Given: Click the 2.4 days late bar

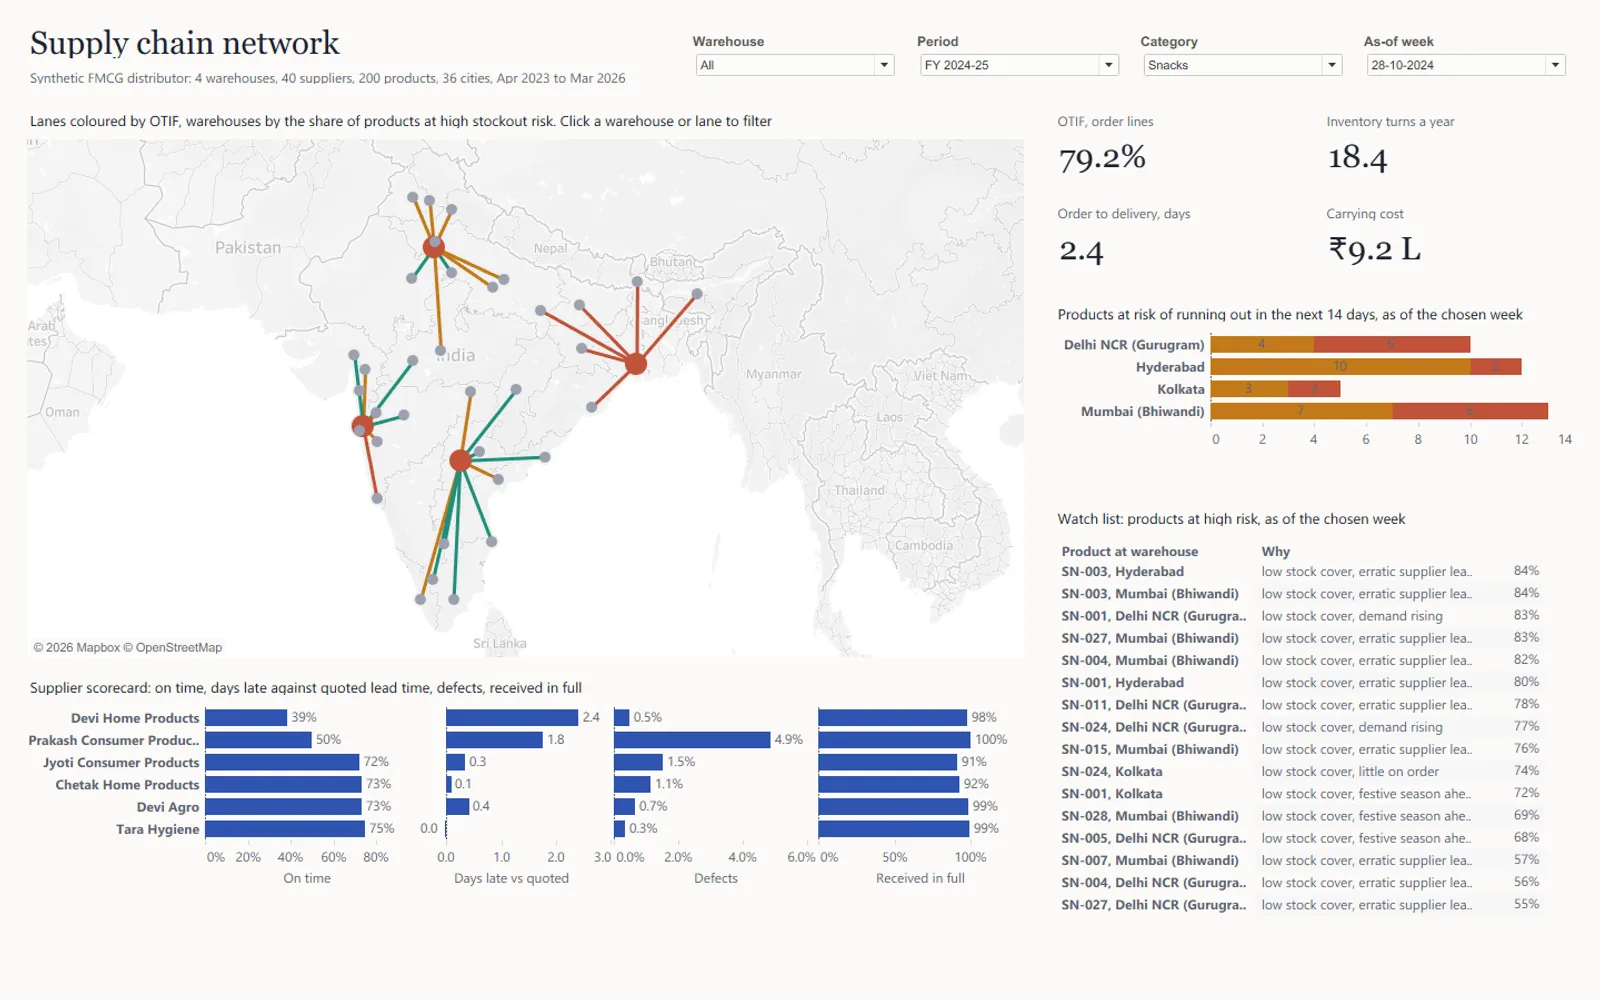Looking at the screenshot, I should tap(512, 717).
